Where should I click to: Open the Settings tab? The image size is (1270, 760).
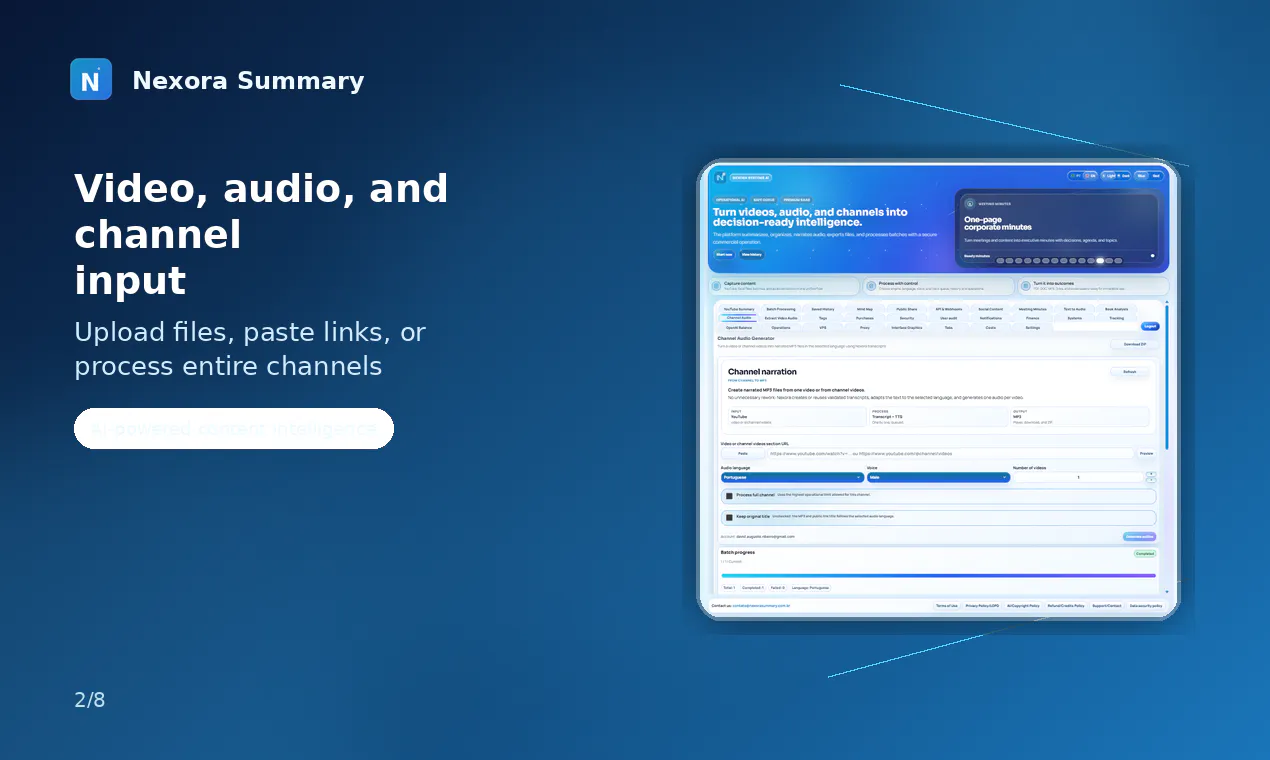[x=1033, y=327]
